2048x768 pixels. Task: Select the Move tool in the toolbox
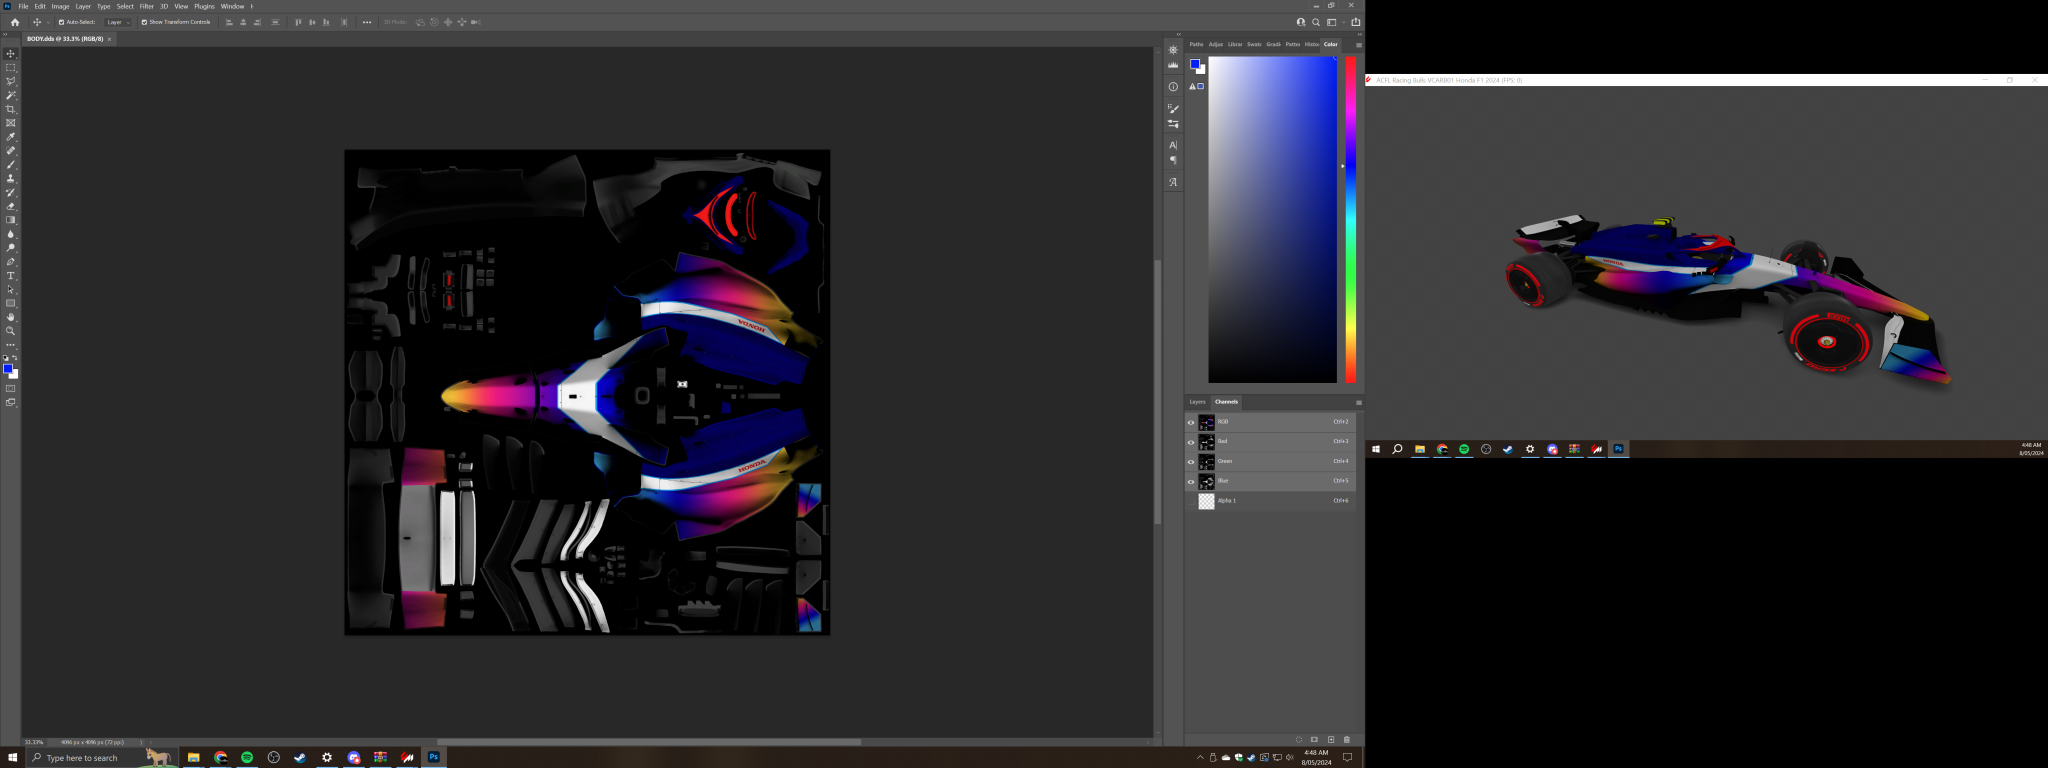[x=11, y=54]
